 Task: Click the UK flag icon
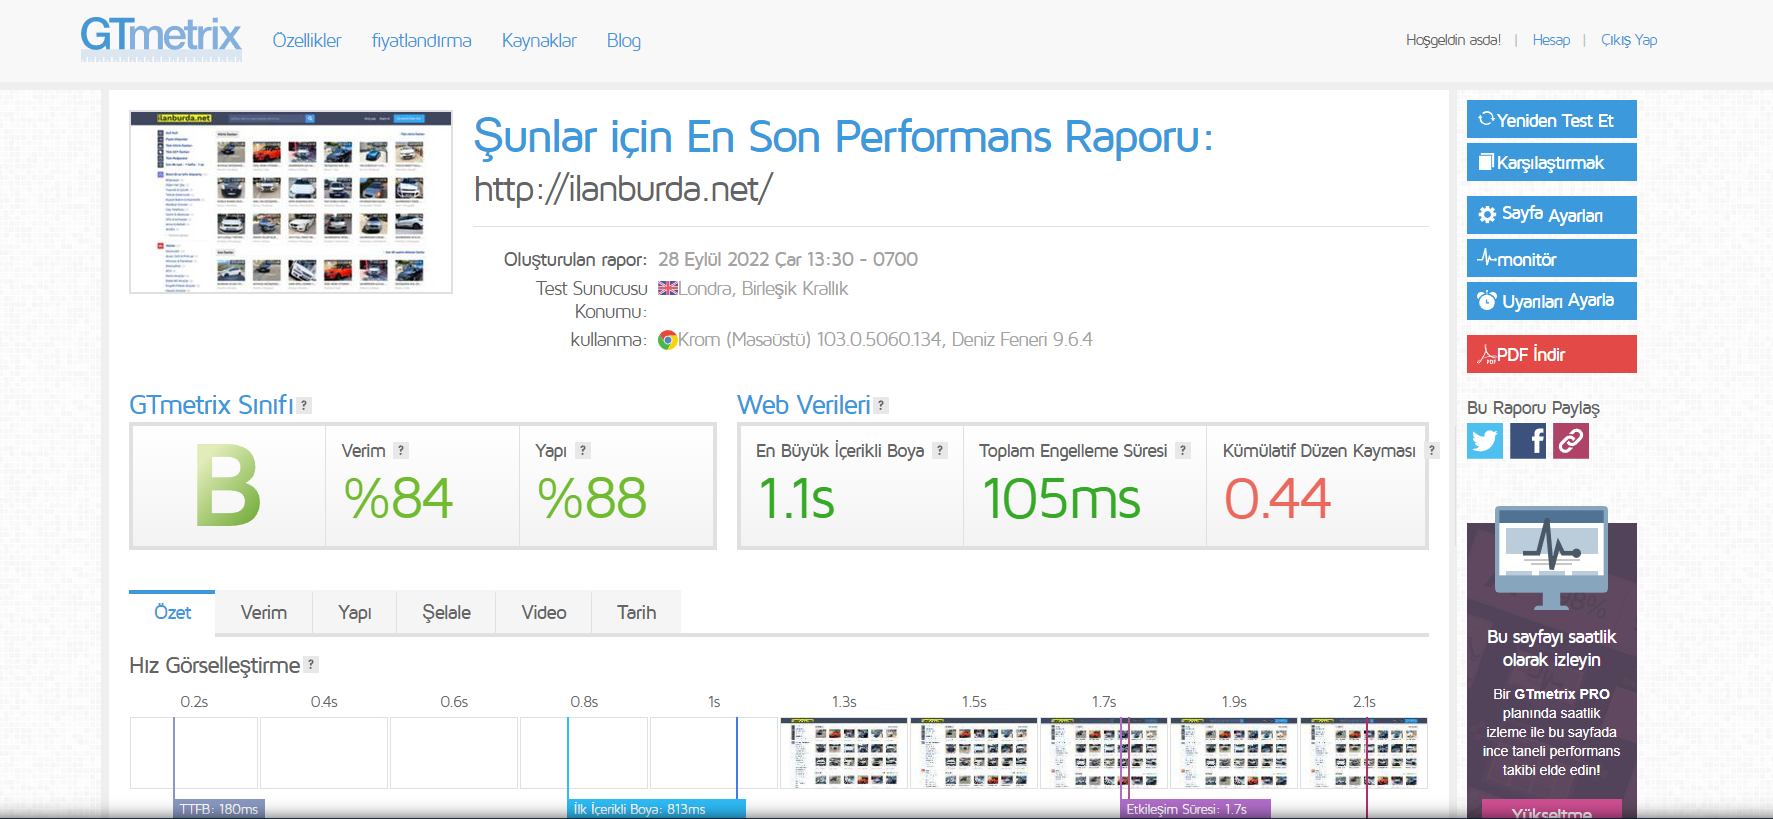(668, 288)
